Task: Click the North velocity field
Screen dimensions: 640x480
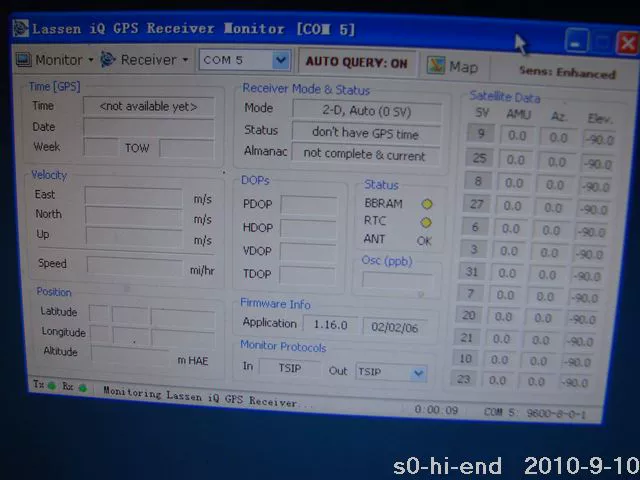Action: pyautogui.click(x=134, y=216)
